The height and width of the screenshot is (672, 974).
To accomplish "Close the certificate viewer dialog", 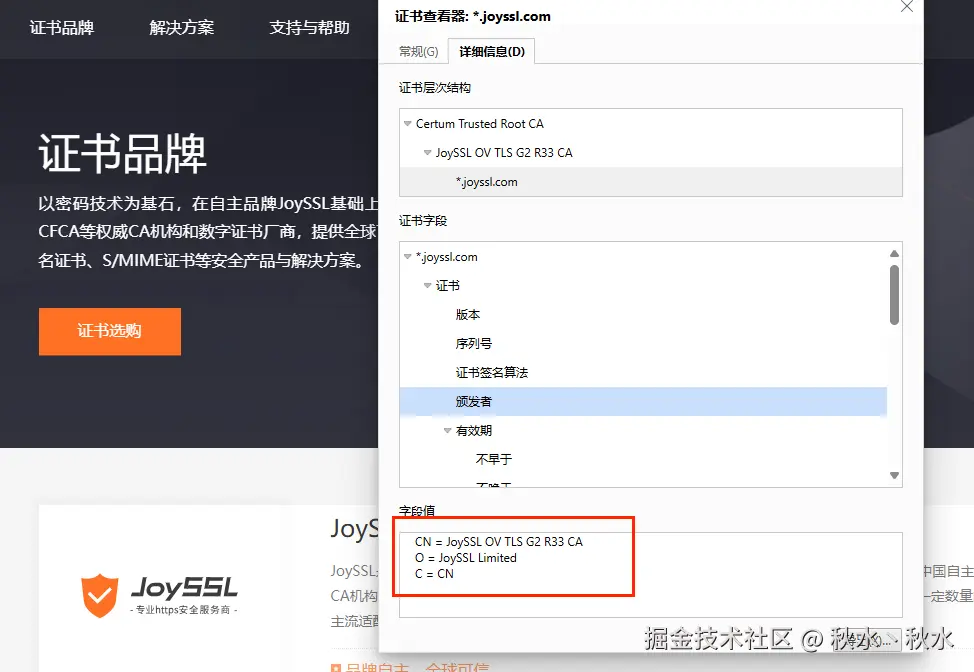I will 906,7.
